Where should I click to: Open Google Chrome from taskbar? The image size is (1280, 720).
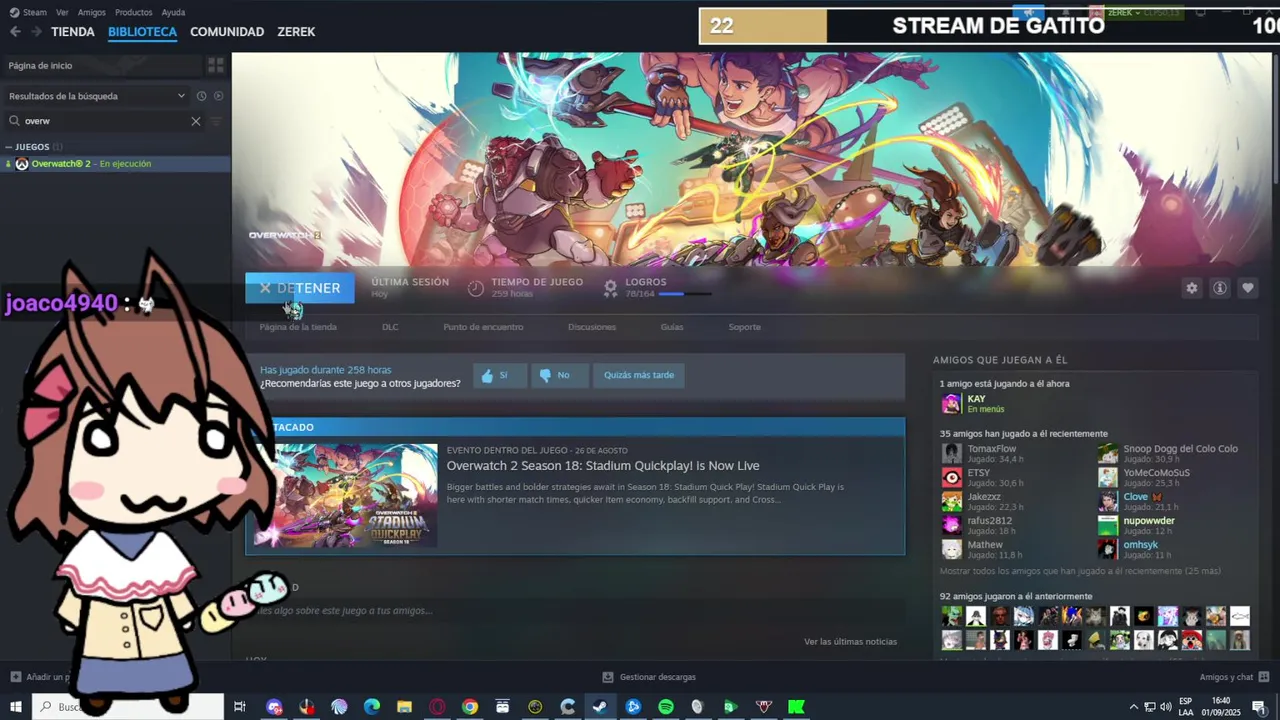[x=470, y=707]
